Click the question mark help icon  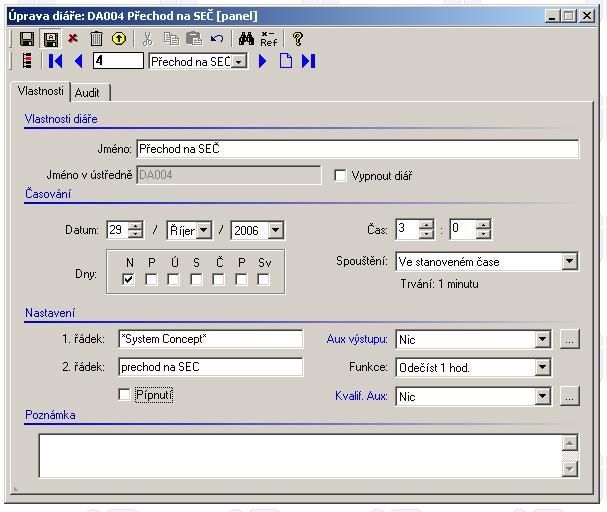coord(297,39)
